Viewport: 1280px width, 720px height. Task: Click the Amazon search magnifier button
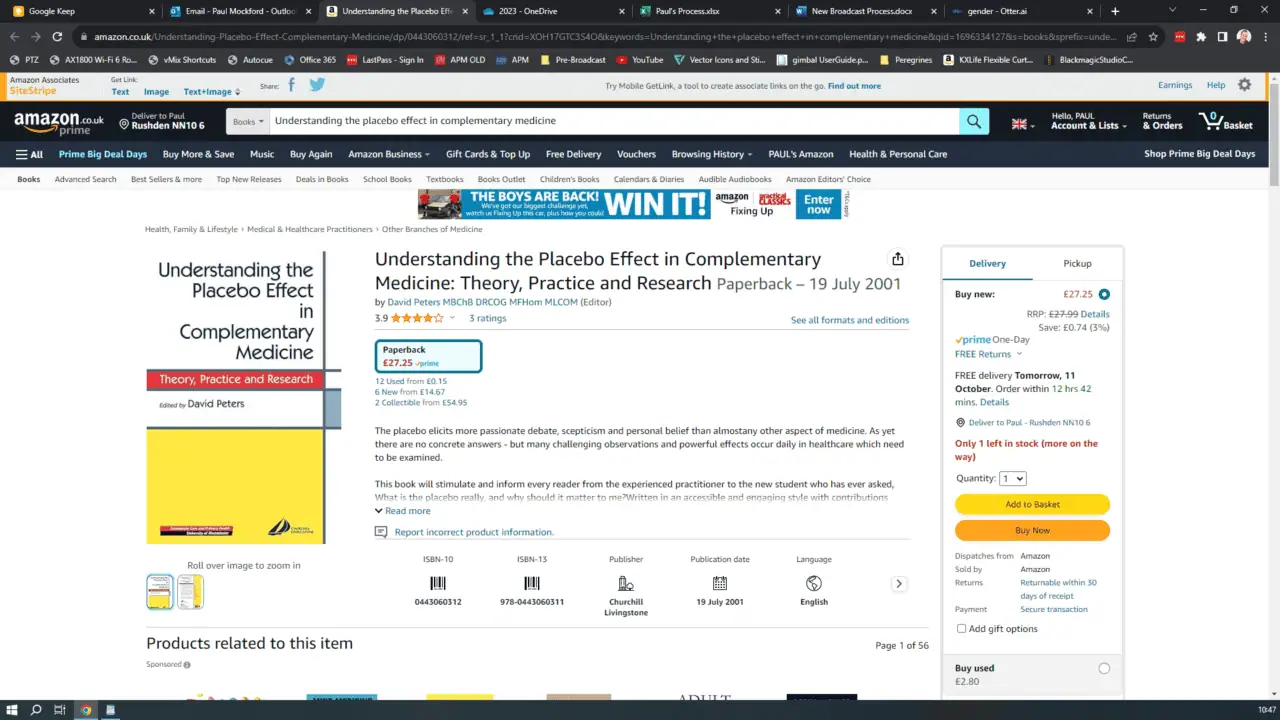[974, 121]
